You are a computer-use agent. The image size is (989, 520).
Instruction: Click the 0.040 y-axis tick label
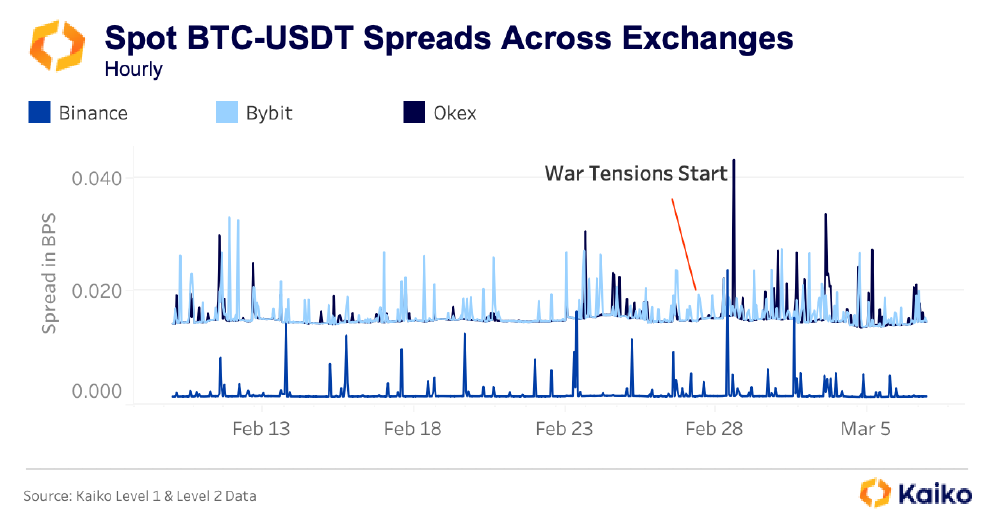point(94,178)
